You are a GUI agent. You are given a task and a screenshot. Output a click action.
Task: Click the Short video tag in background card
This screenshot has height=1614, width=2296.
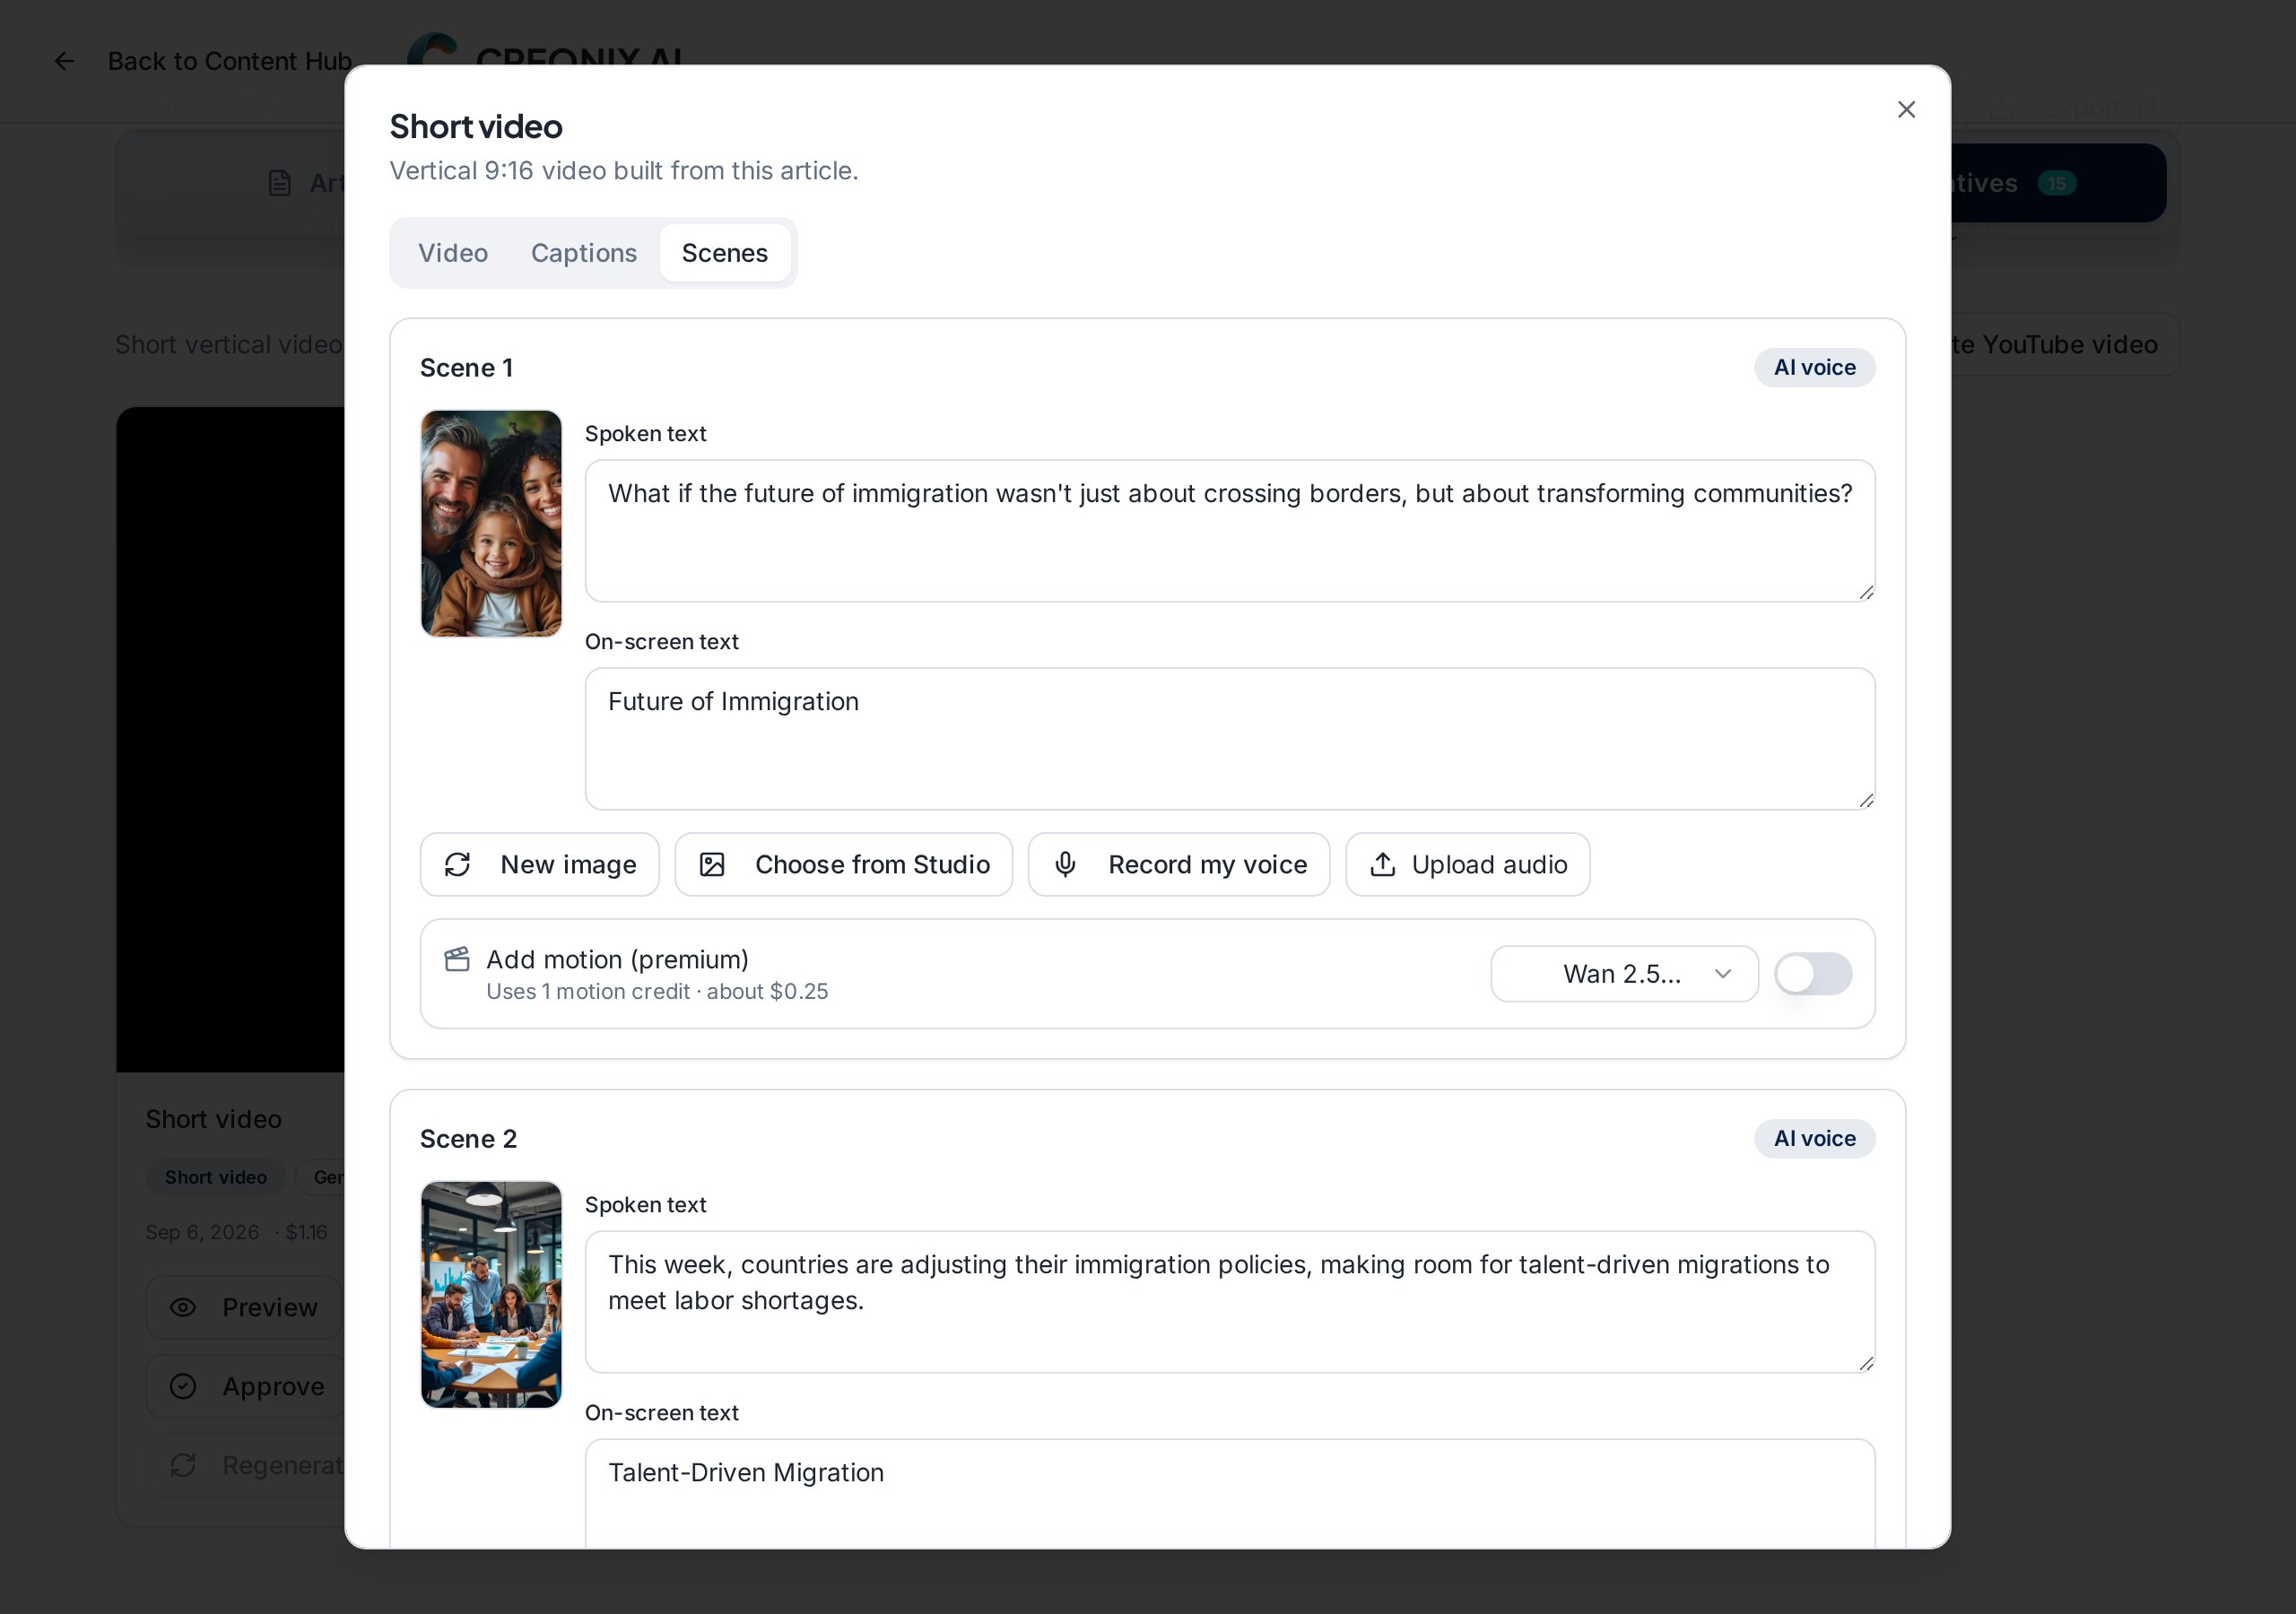(x=216, y=1178)
